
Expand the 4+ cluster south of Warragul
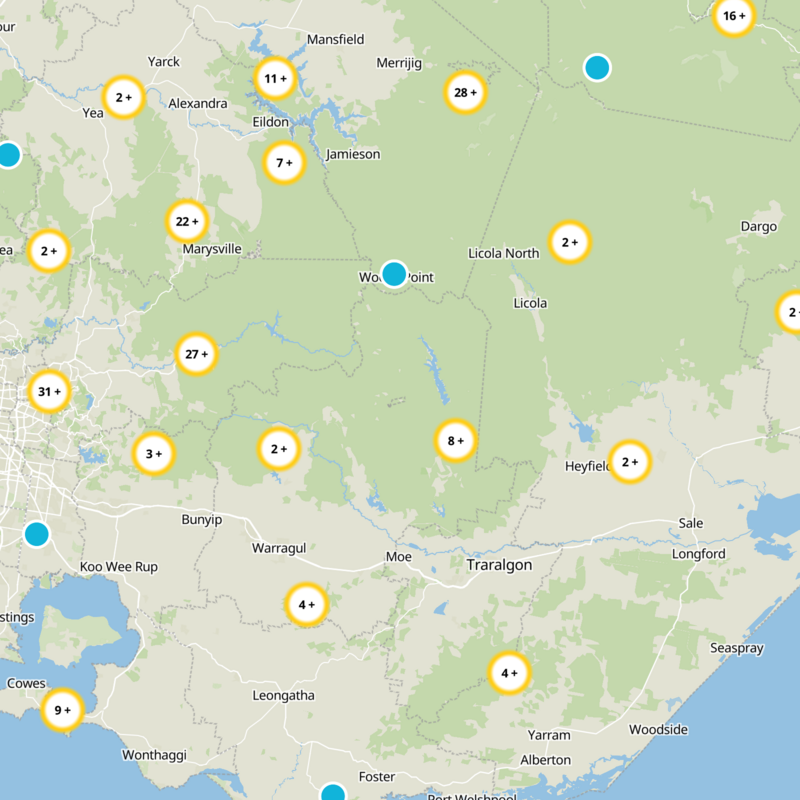point(306,604)
